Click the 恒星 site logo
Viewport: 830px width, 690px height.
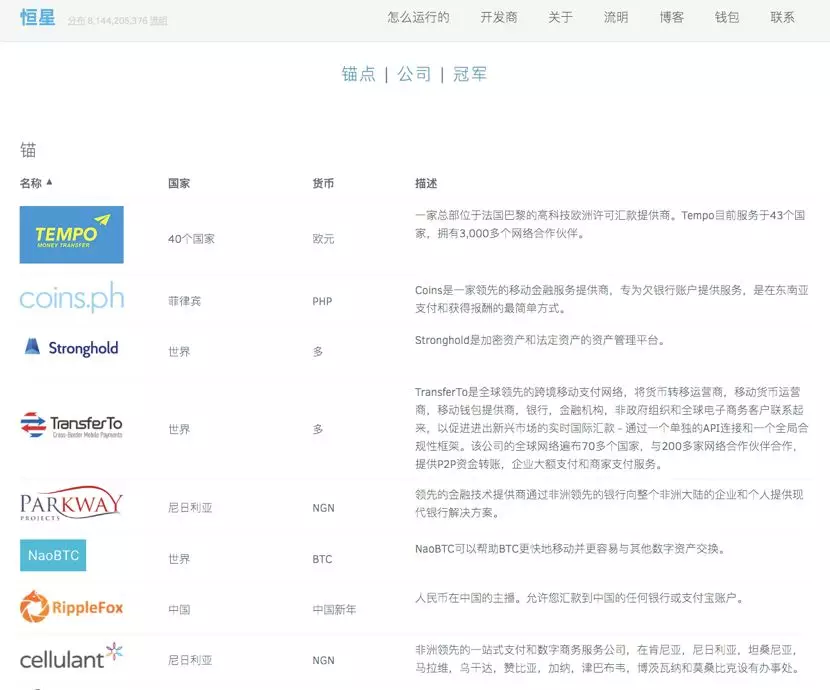[x=38, y=17]
